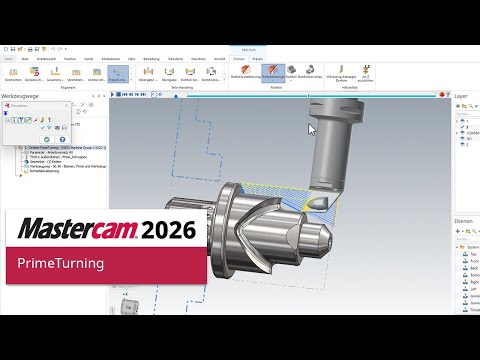Switch to the Solids ribbon tab

[x=89, y=59]
